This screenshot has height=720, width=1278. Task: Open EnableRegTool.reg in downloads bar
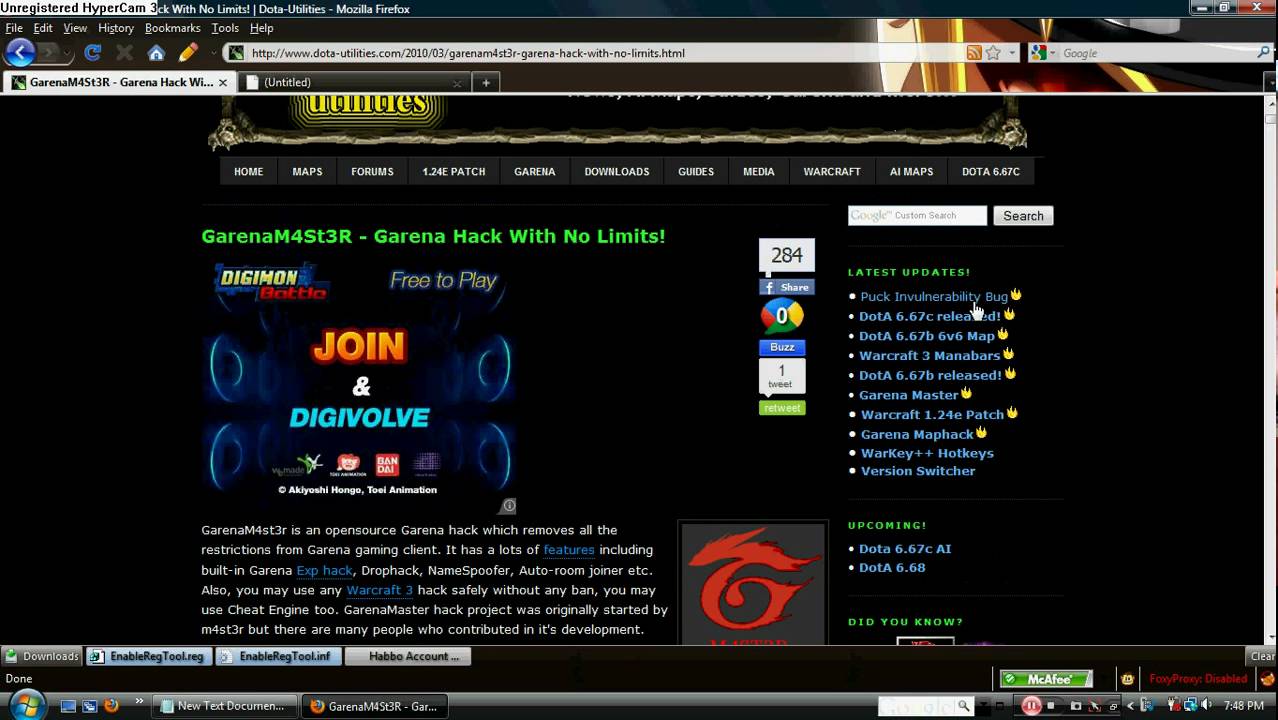(149, 656)
